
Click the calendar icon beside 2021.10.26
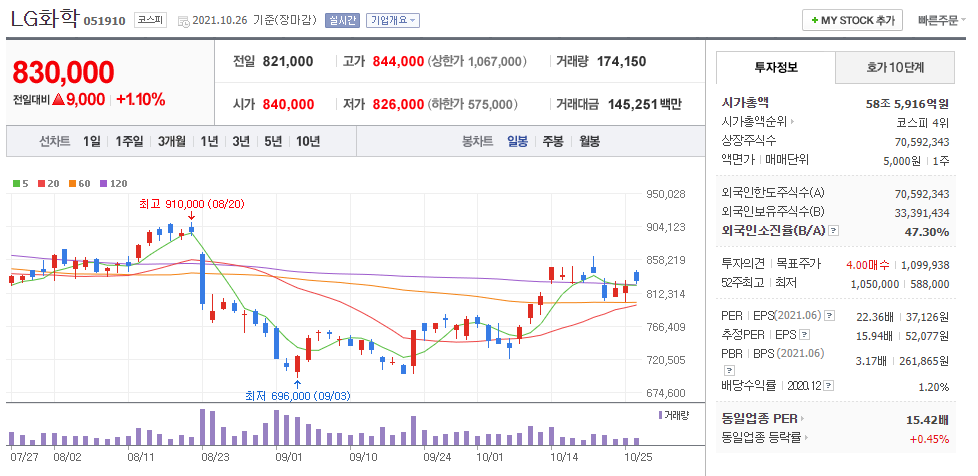[183, 21]
